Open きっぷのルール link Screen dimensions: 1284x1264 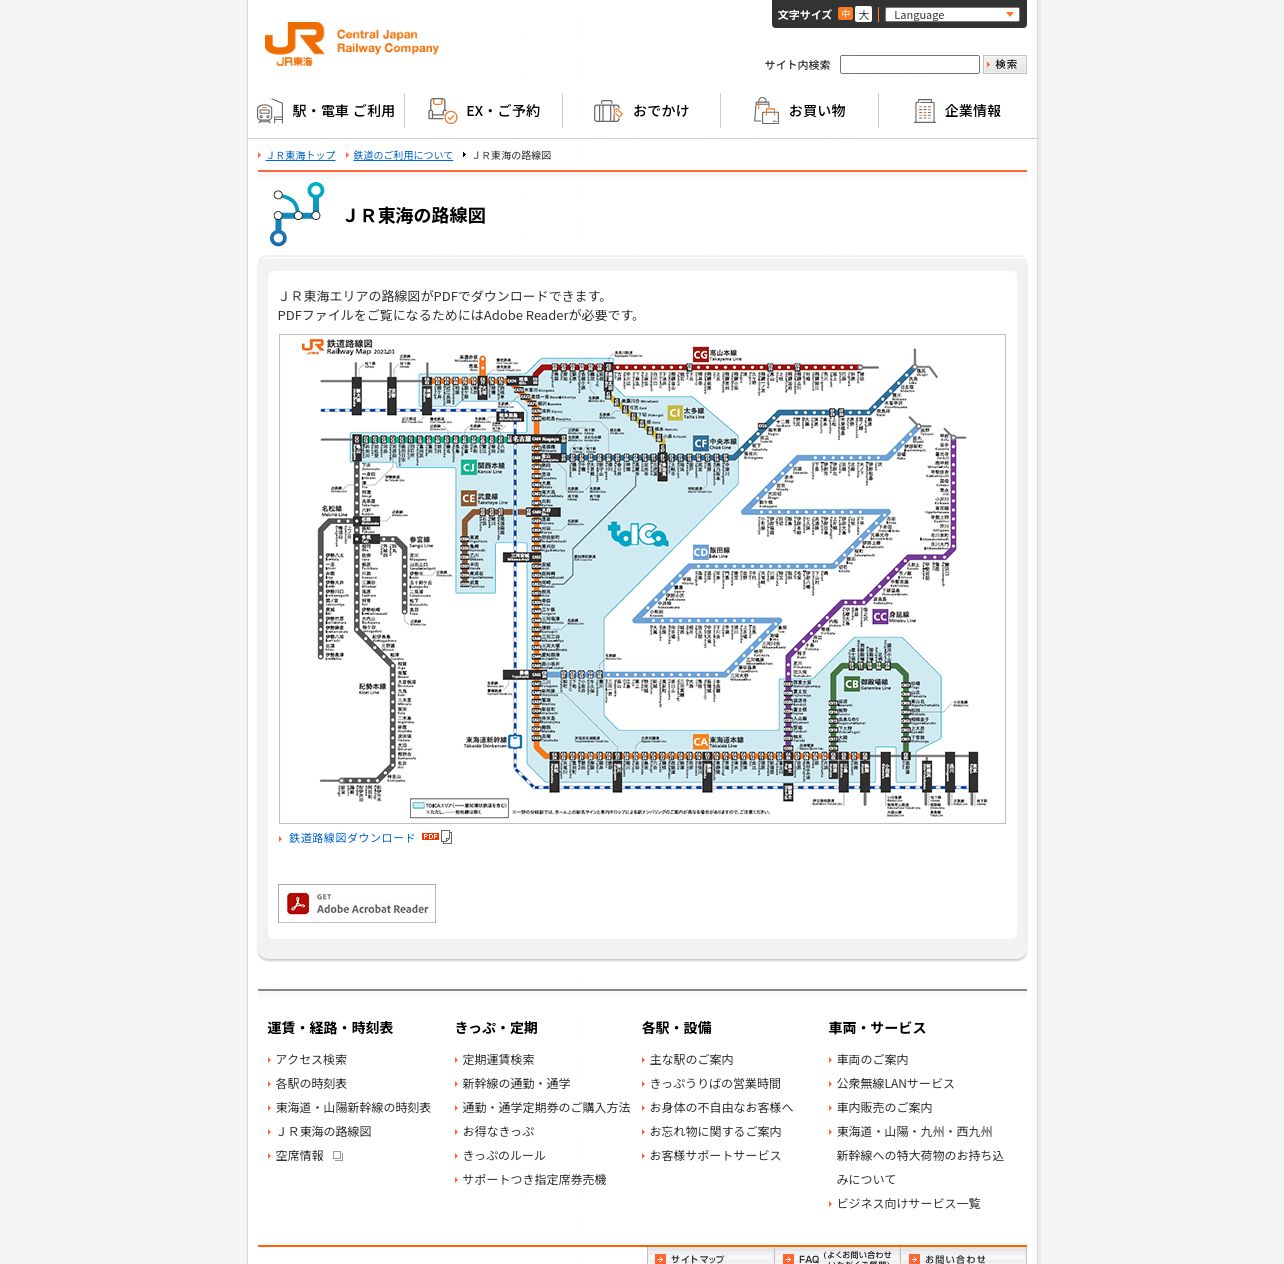tap(504, 1156)
